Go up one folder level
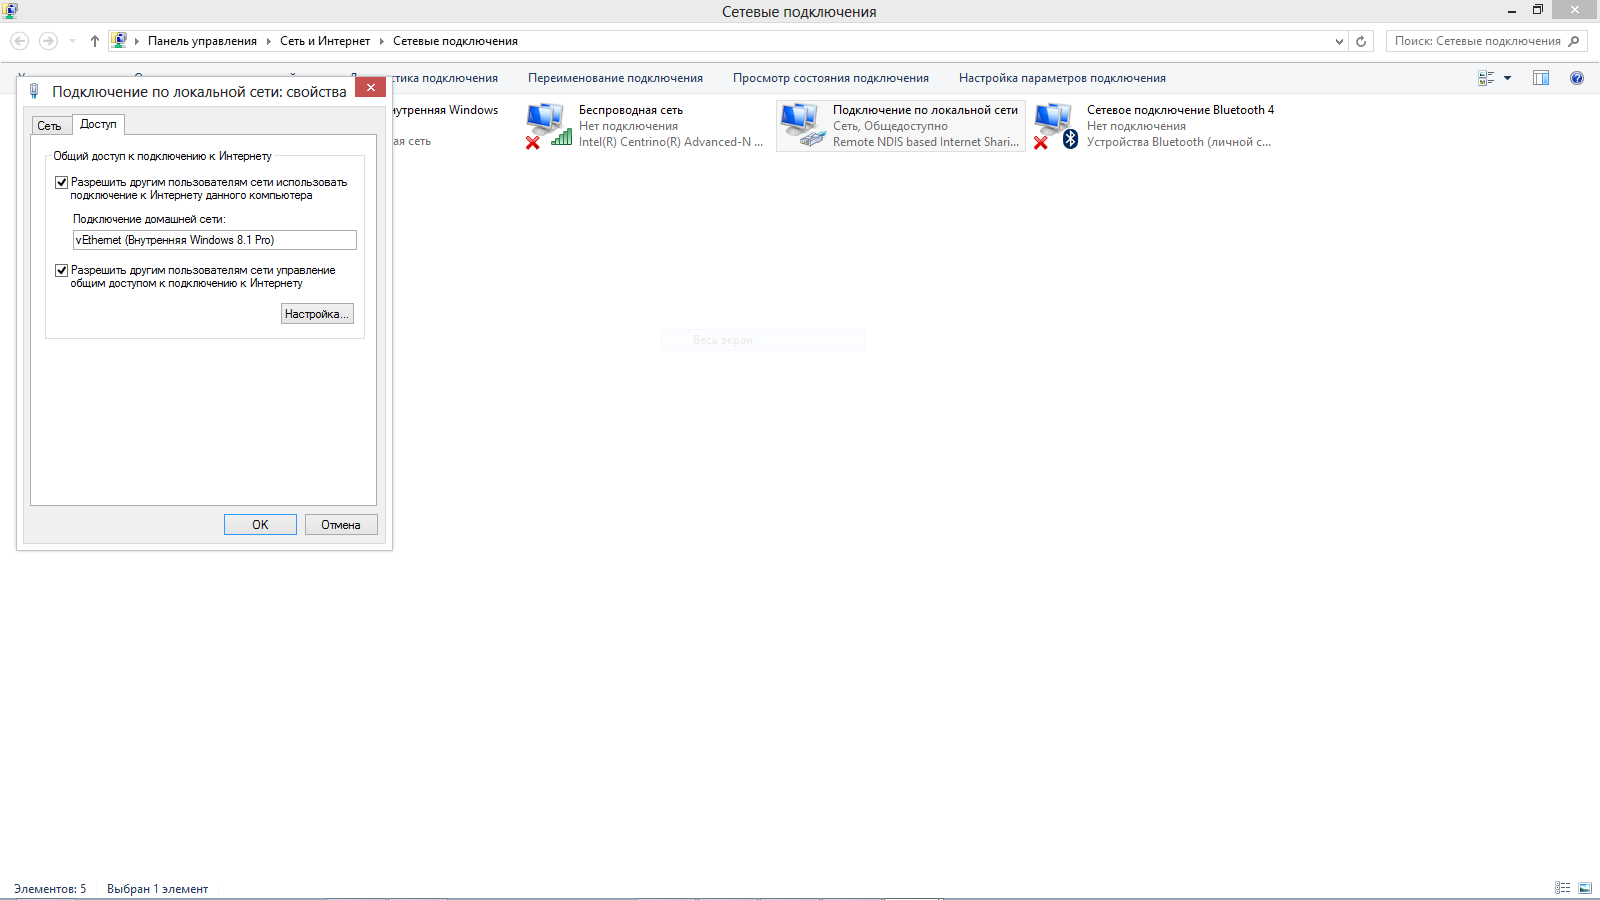The width and height of the screenshot is (1600, 900). tap(94, 41)
